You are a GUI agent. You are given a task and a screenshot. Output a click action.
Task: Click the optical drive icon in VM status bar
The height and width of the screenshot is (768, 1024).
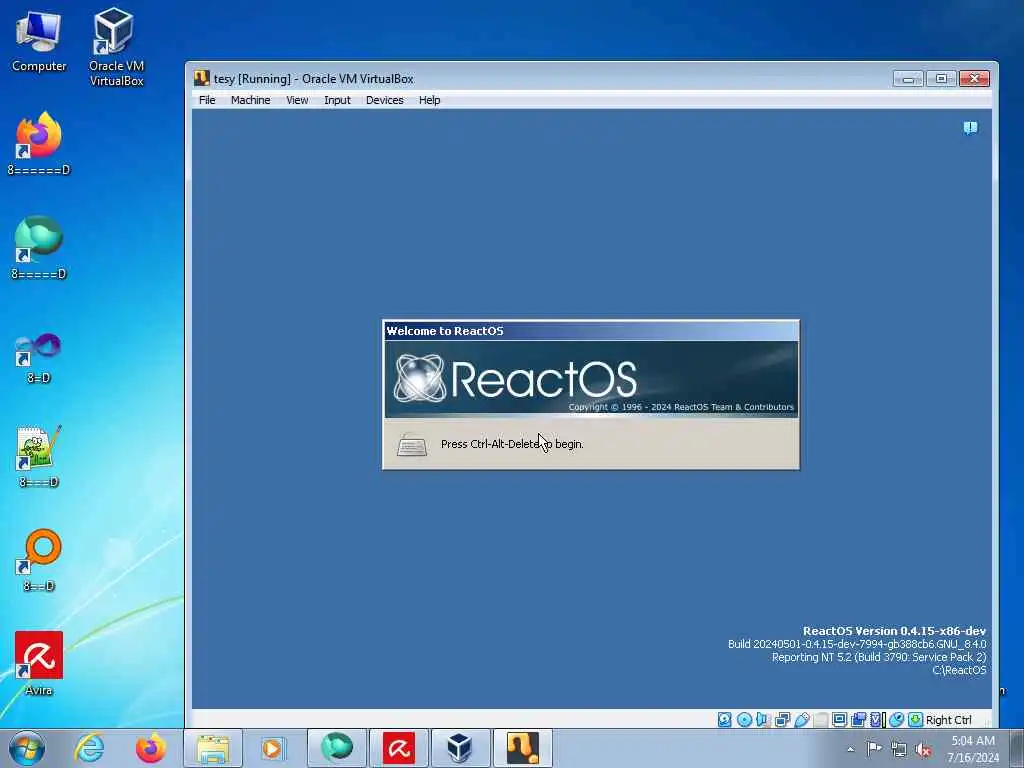click(x=744, y=720)
